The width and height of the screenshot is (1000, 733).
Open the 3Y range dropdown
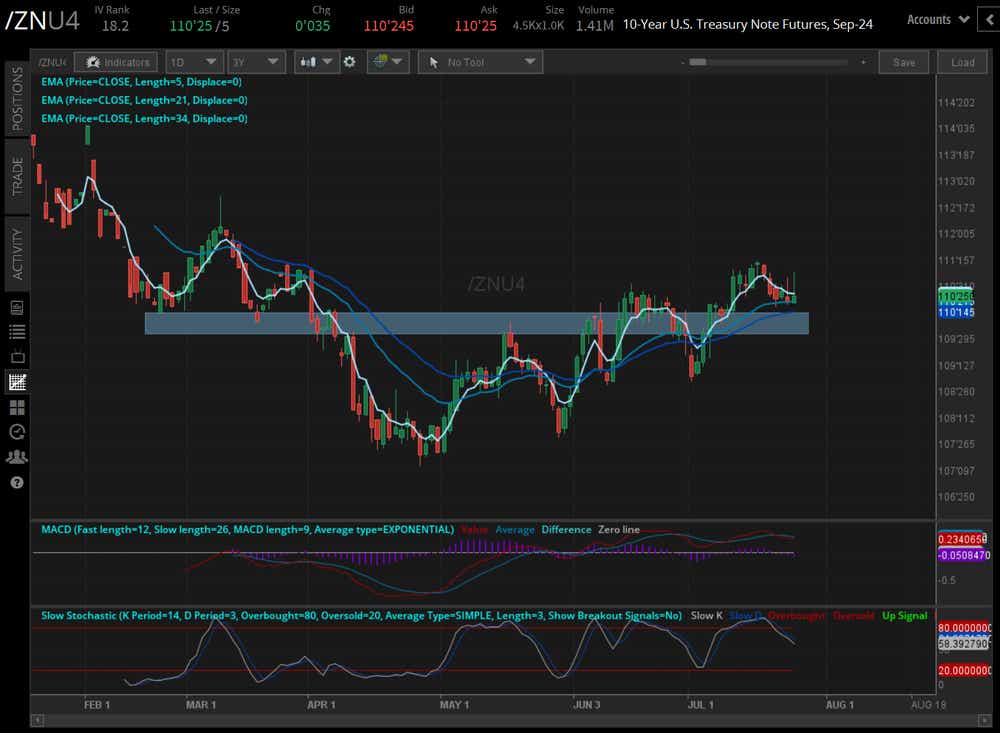tap(256, 61)
